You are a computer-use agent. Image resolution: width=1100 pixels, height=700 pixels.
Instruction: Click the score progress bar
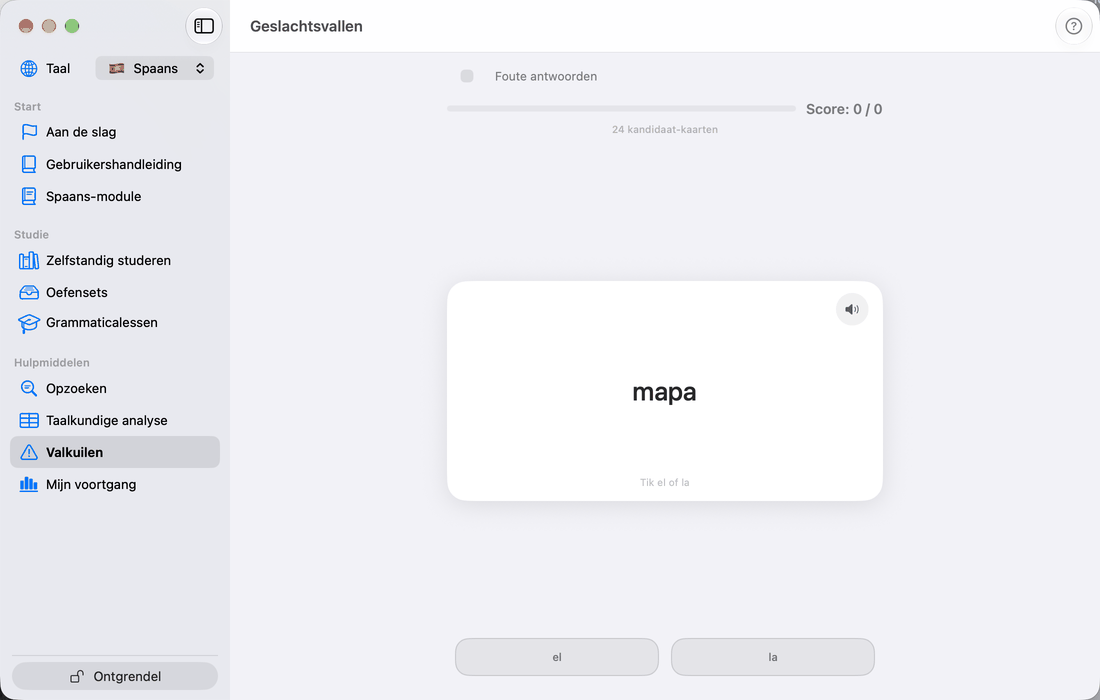(x=622, y=109)
